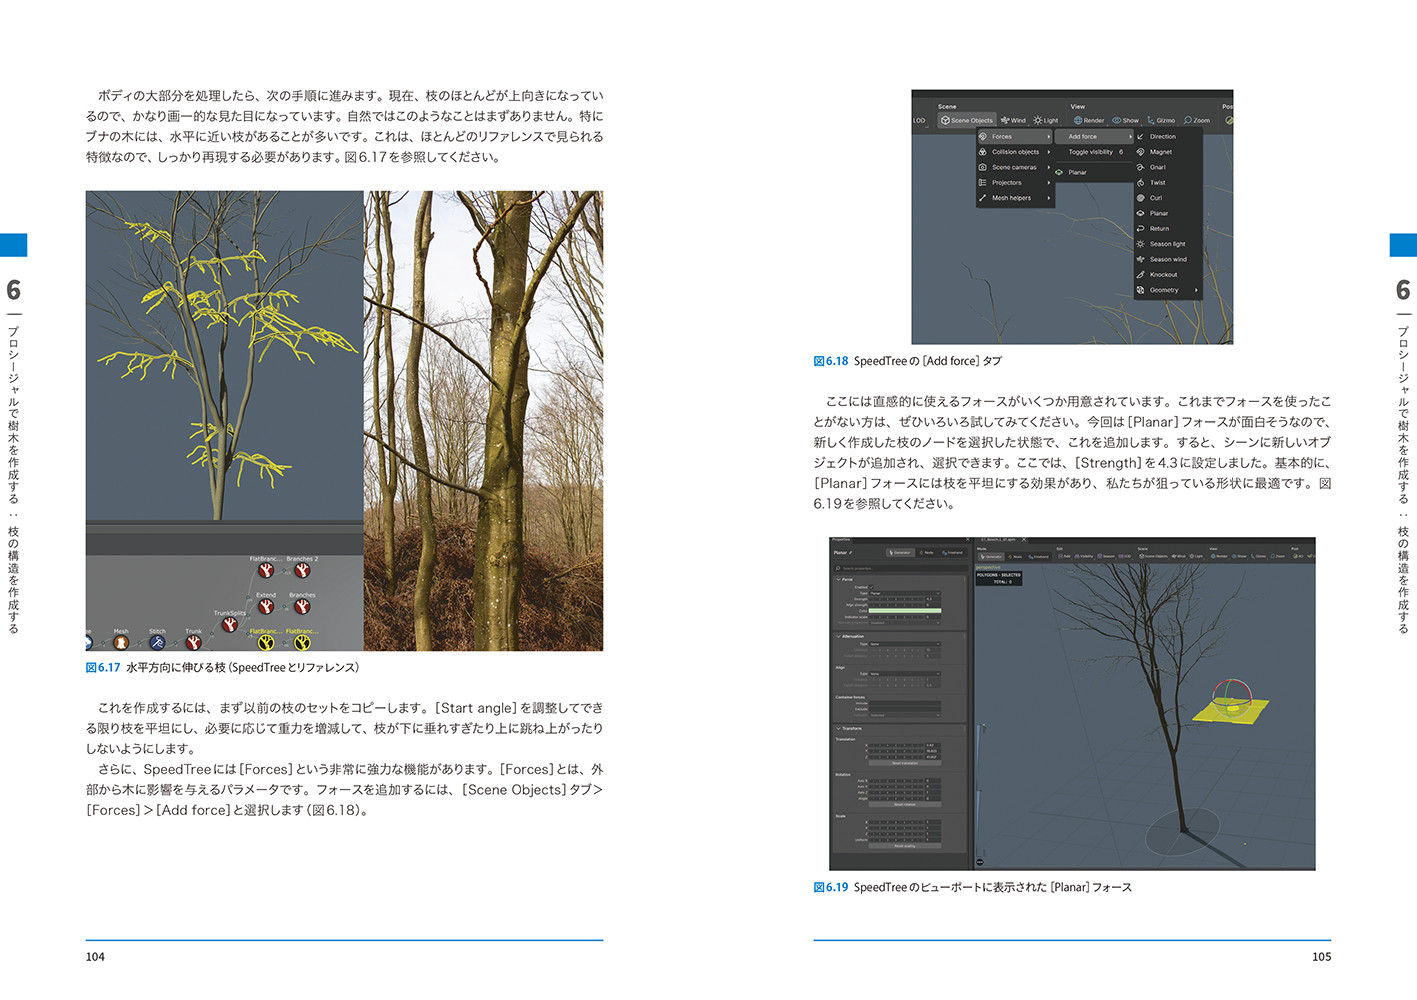This screenshot has height=1000, width=1417.
Task: Click the Reset scaling button
Action: coord(905,846)
